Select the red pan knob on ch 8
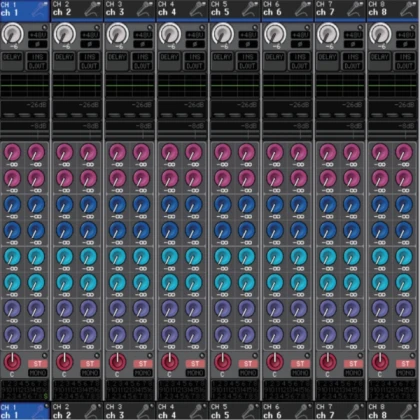Screen dimensions: 420x420 (x=380, y=361)
